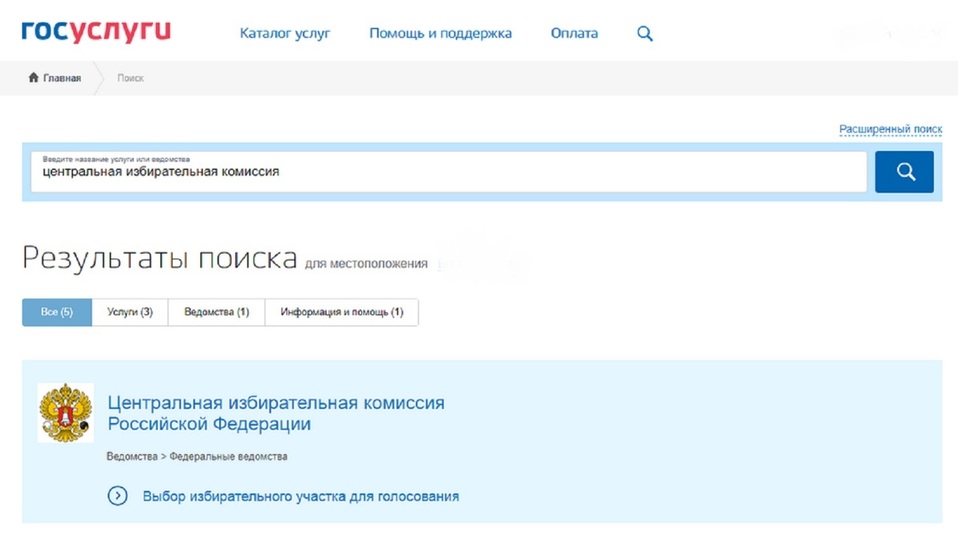Select the Все (5) tab
Image resolution: width=958 pixels, height=539 pixels.
[57, 312]
